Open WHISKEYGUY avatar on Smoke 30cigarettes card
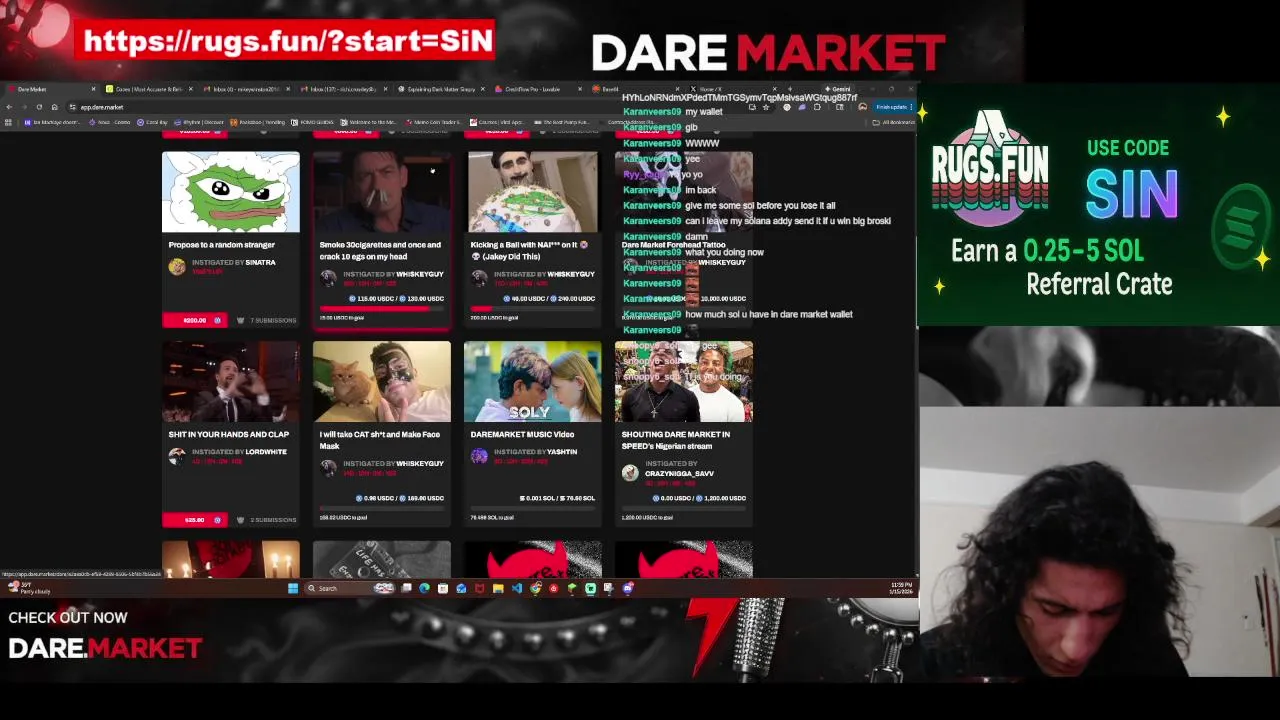1280x720 pixels. [328, 278]
